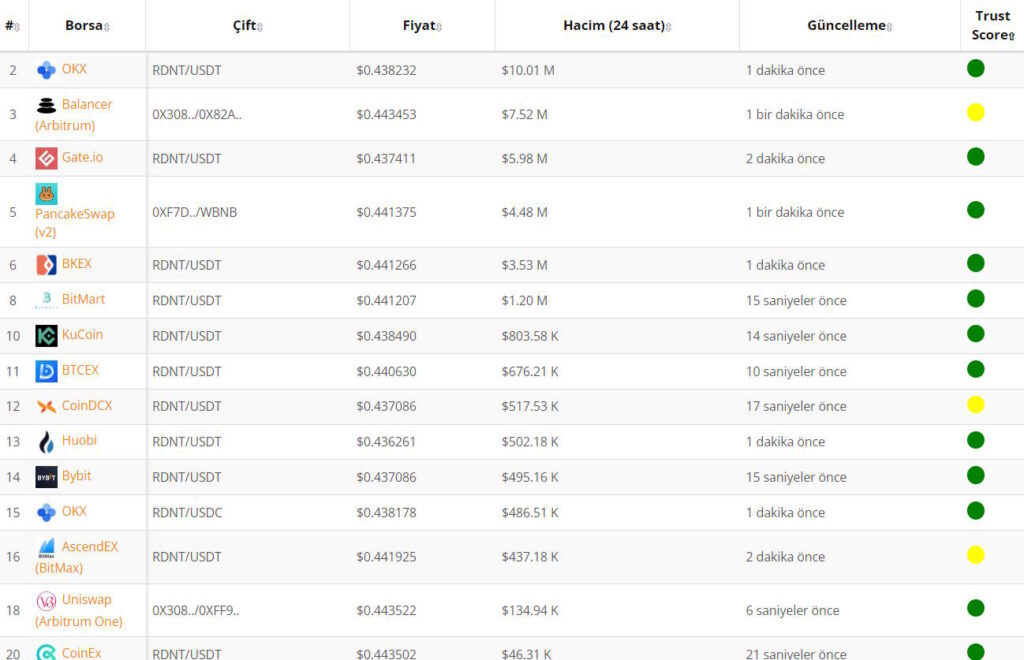Click the Balancer exchange logo

[x=46, y=105]
